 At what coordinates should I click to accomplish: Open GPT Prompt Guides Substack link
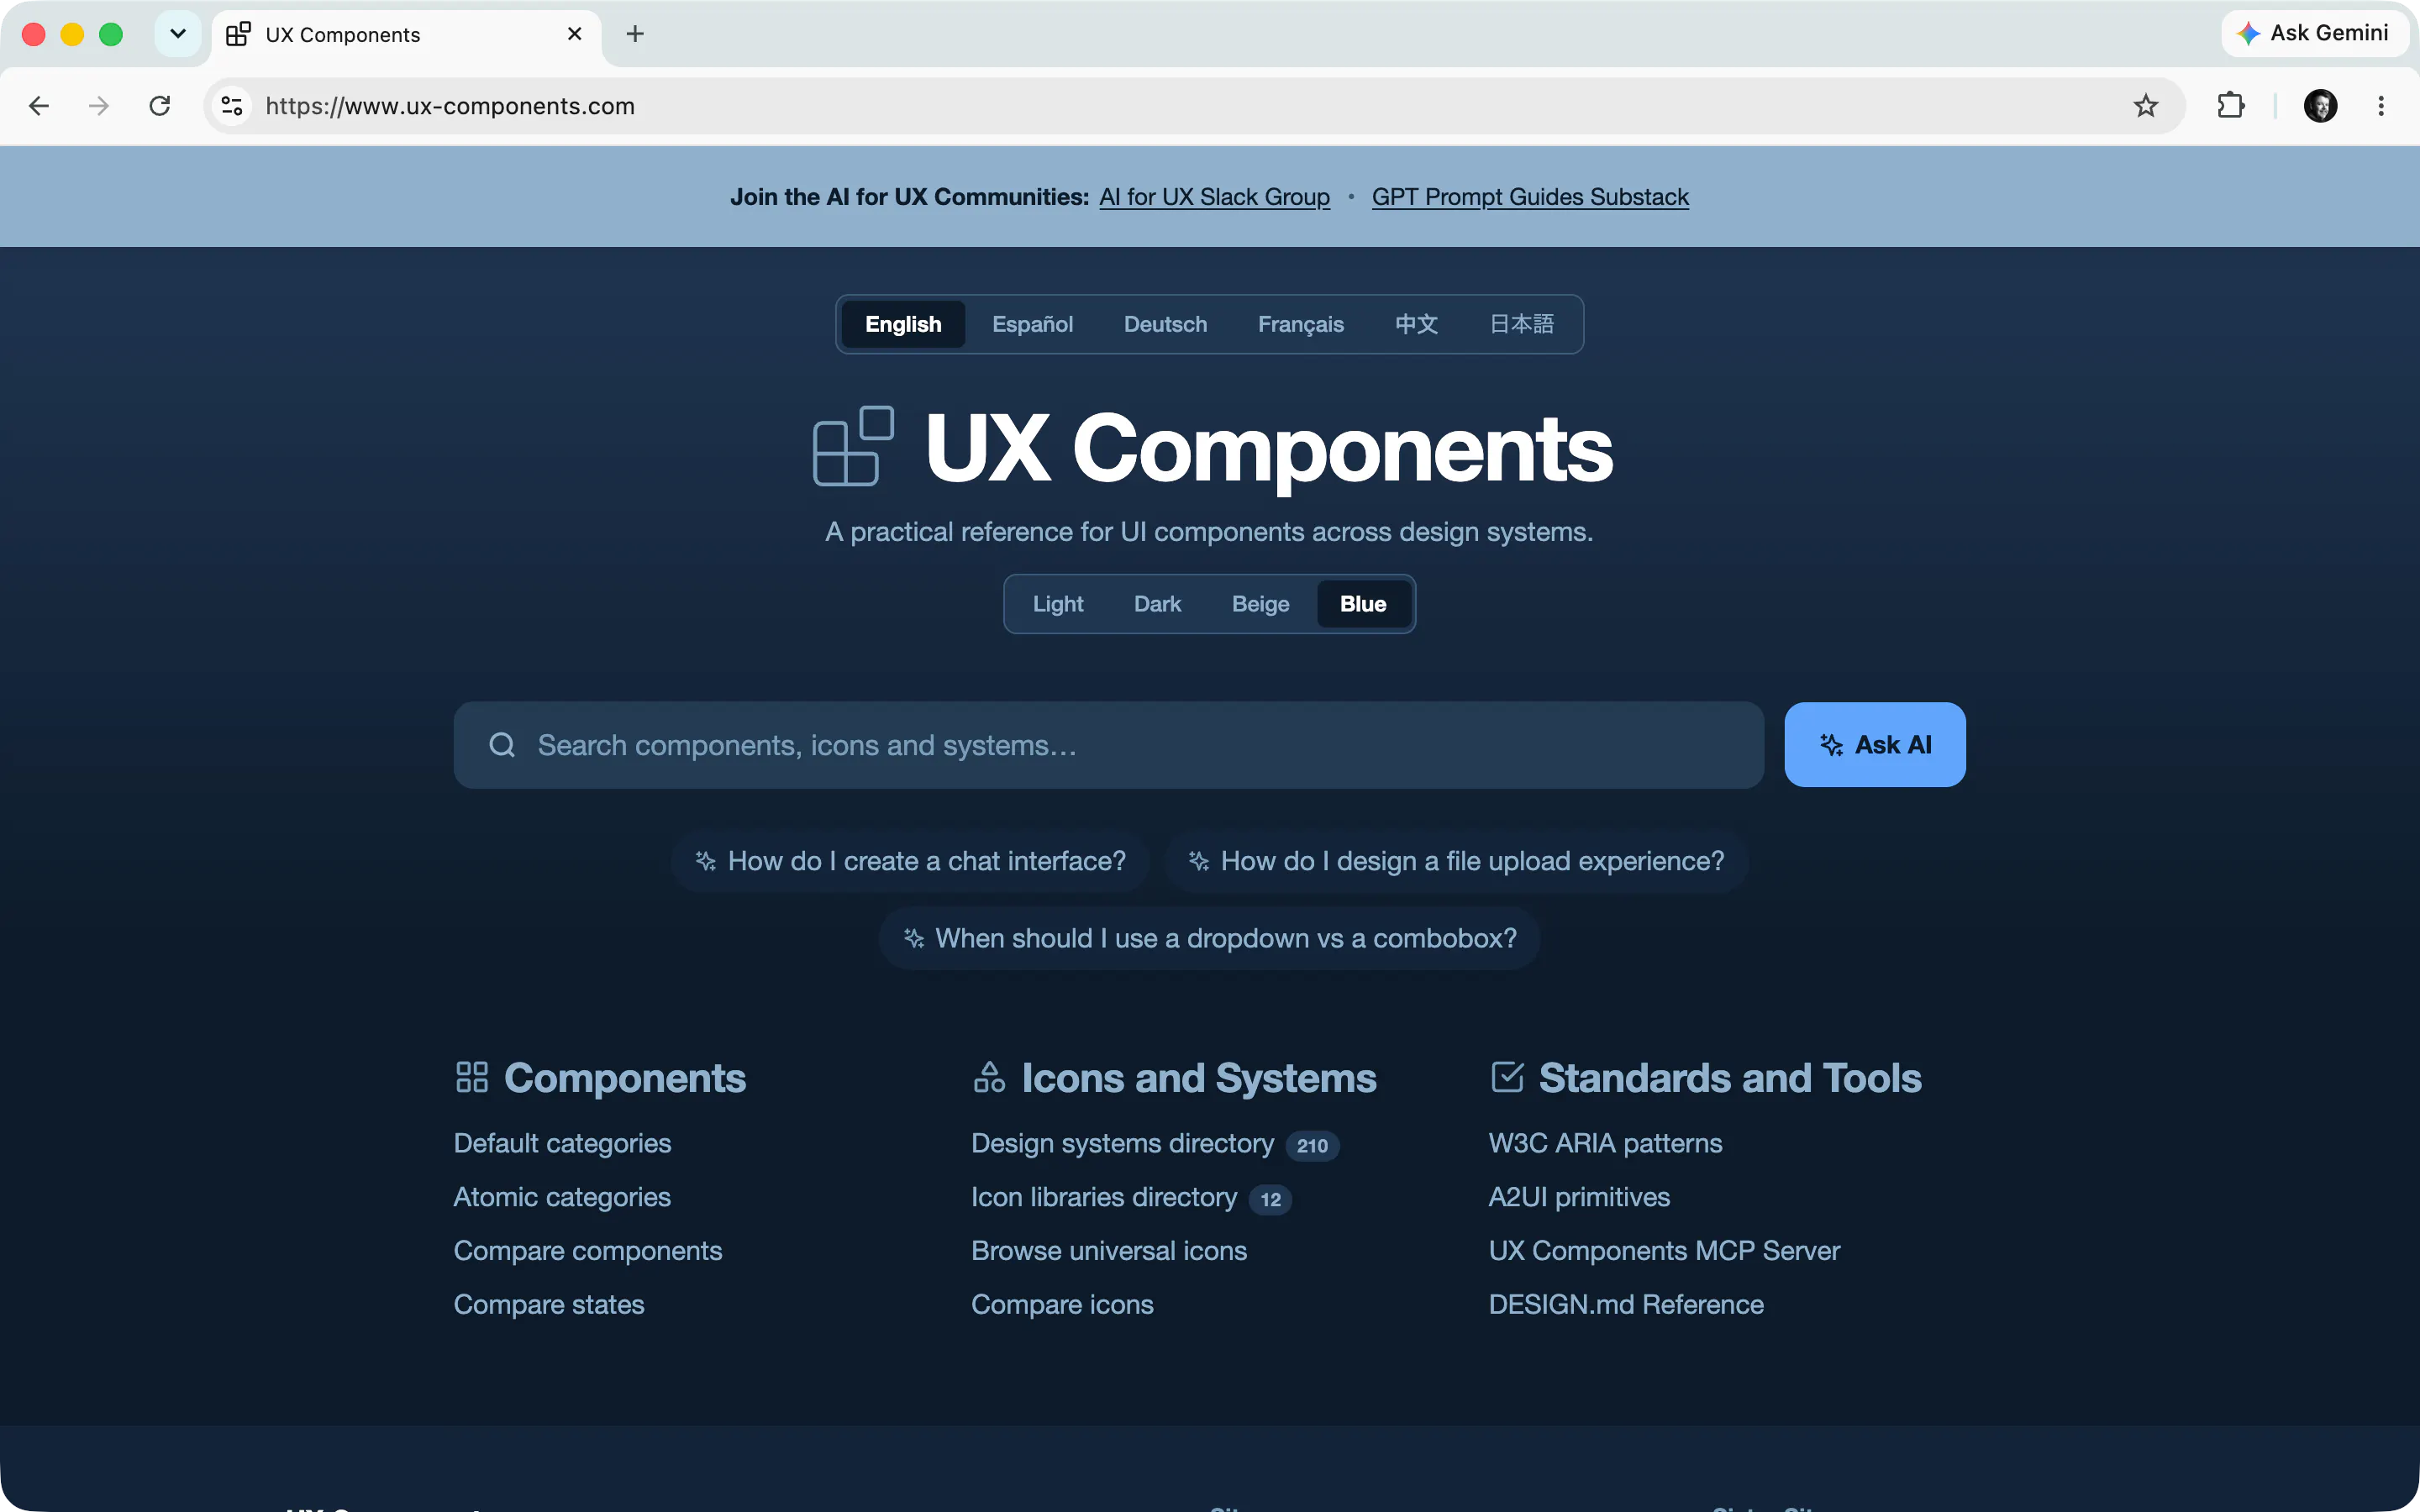tap(1530, 197)
